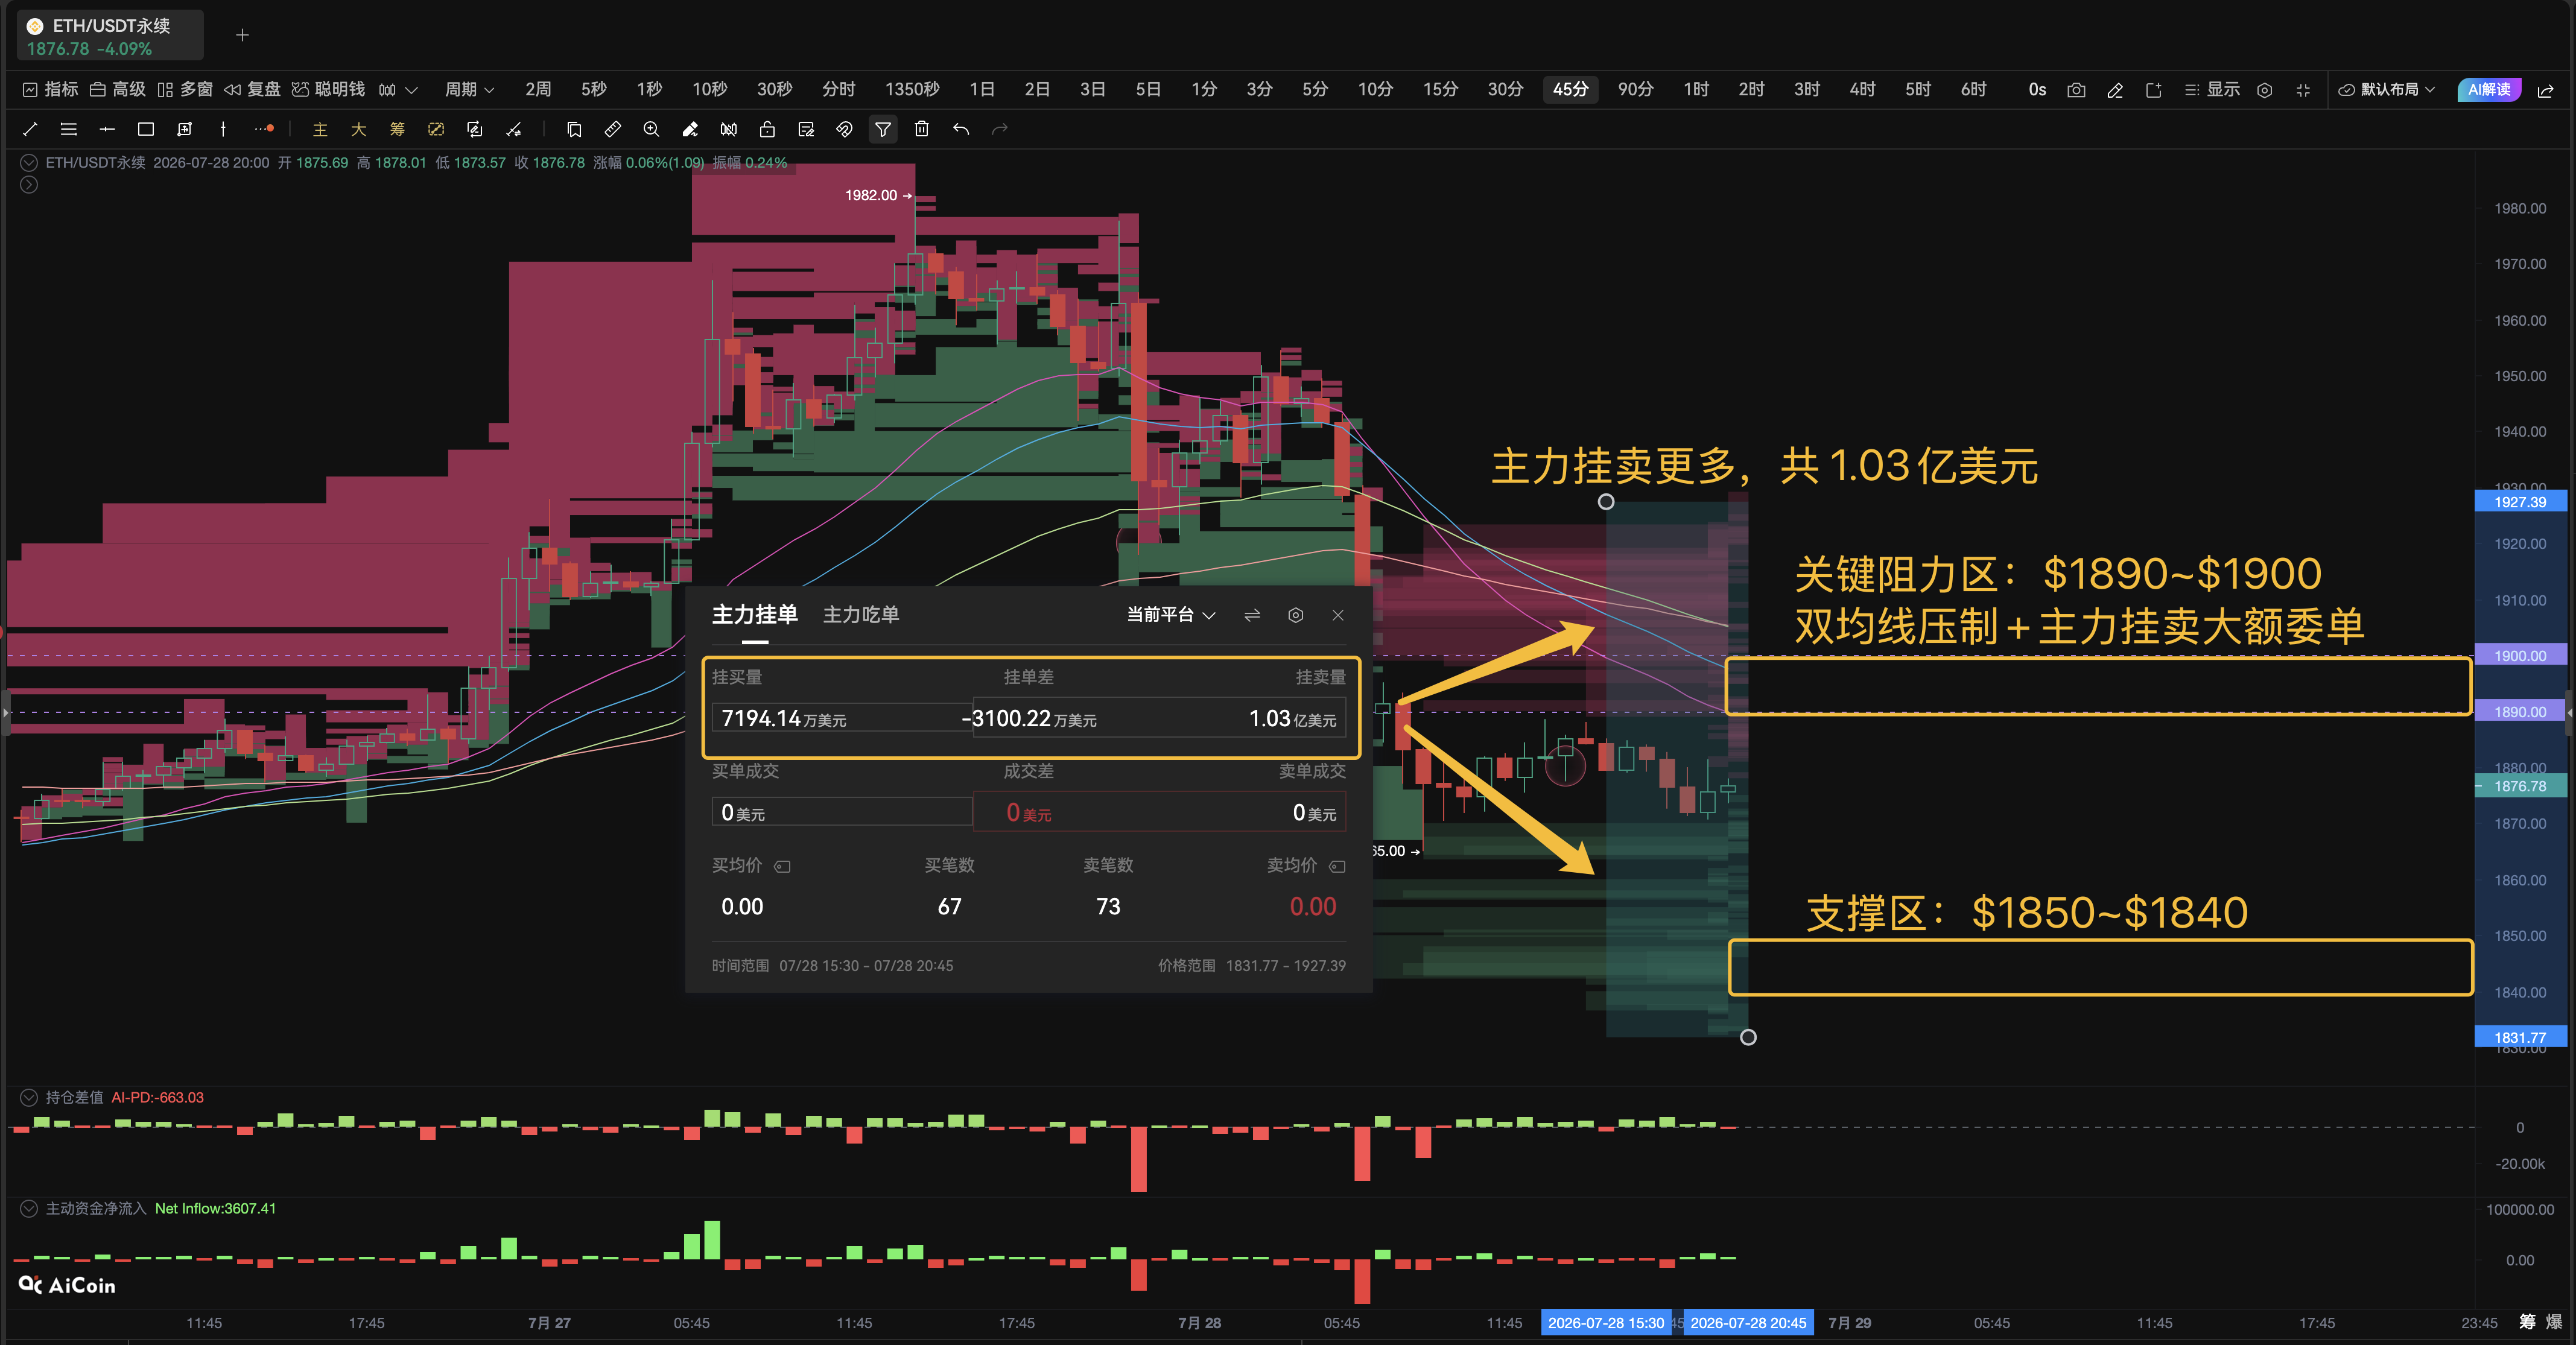Select the 1日 timeframe
The height and width of the screenshot is (1345, 2576).
[x=982, y=90]
